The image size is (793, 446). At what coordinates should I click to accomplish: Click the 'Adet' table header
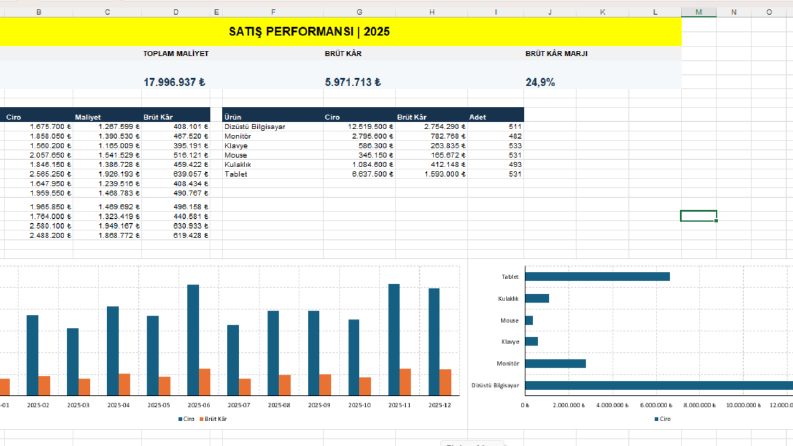[477, 117]
